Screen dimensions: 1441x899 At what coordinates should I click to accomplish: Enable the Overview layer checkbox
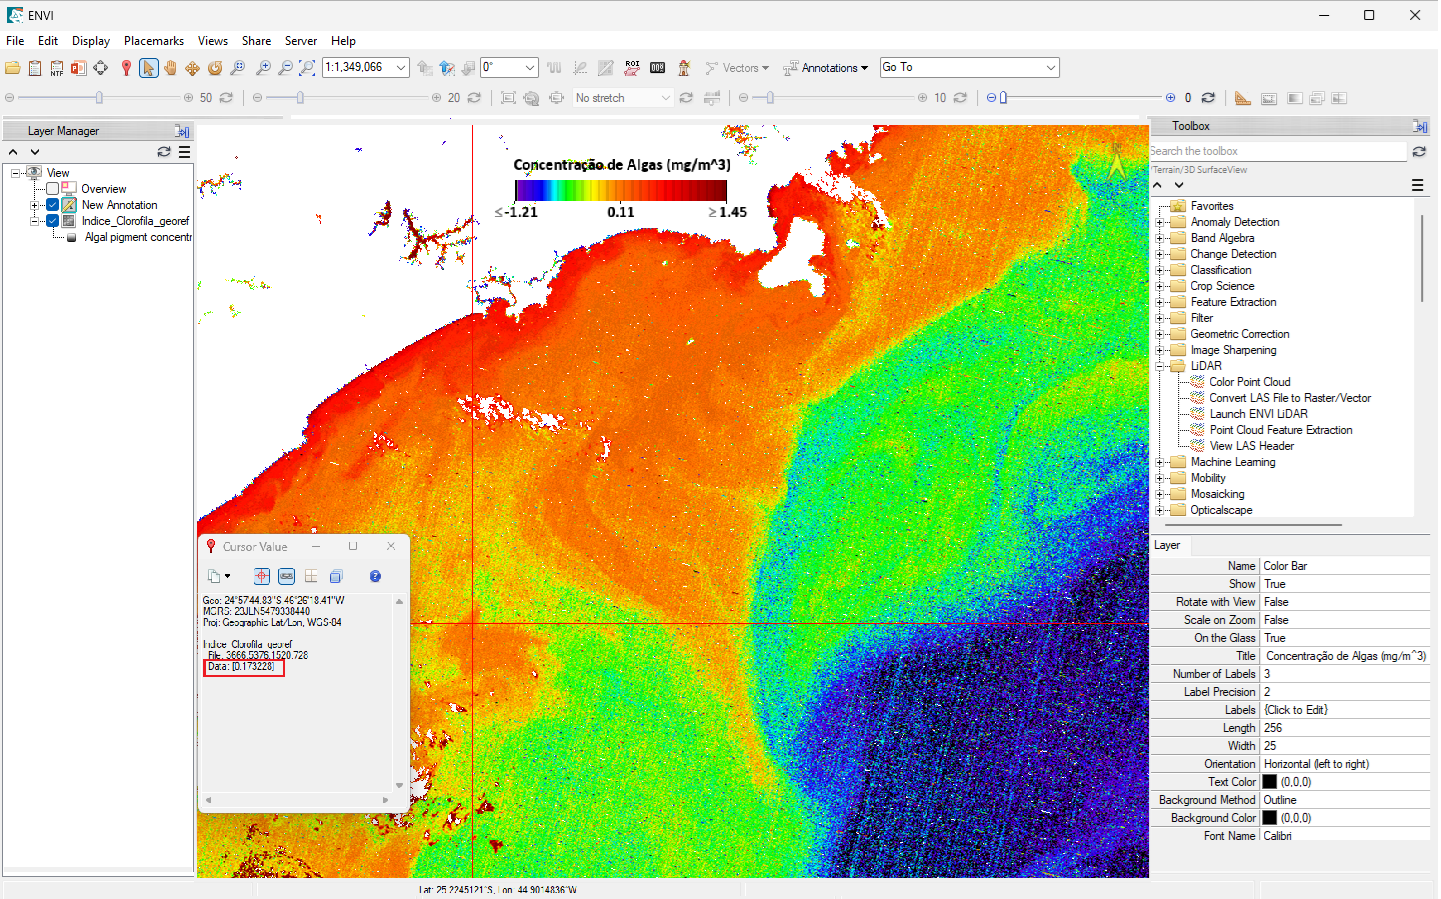(x=53, y=189)
